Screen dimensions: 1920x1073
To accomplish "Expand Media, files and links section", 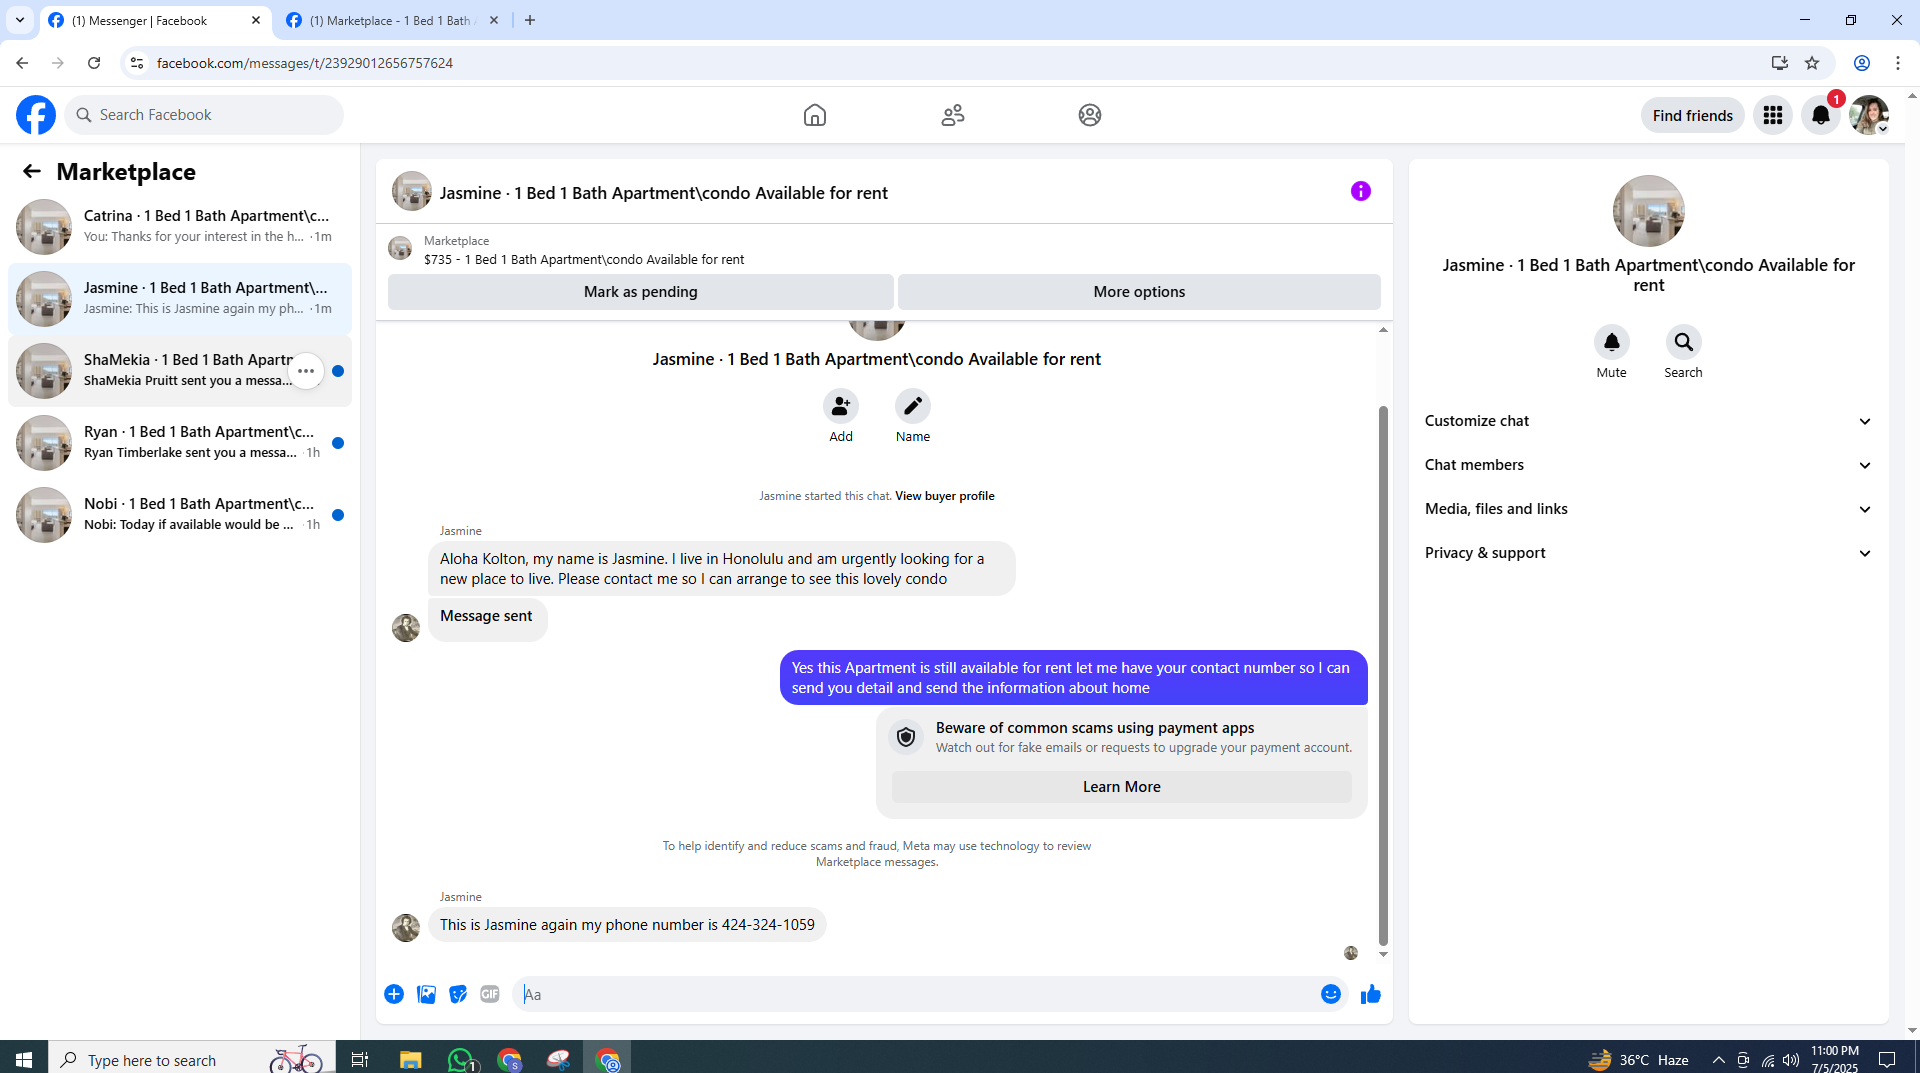I will (x=1648, y=509).
